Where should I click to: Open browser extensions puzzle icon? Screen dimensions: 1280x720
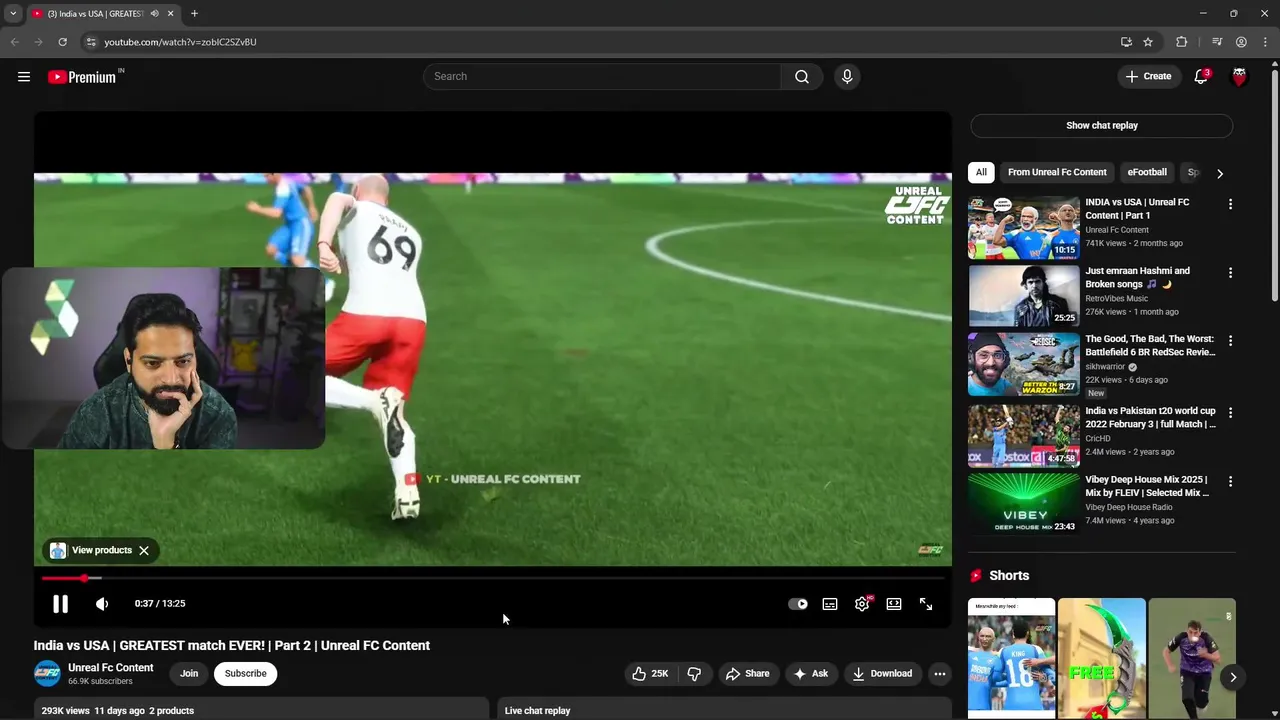point(1182,42)
